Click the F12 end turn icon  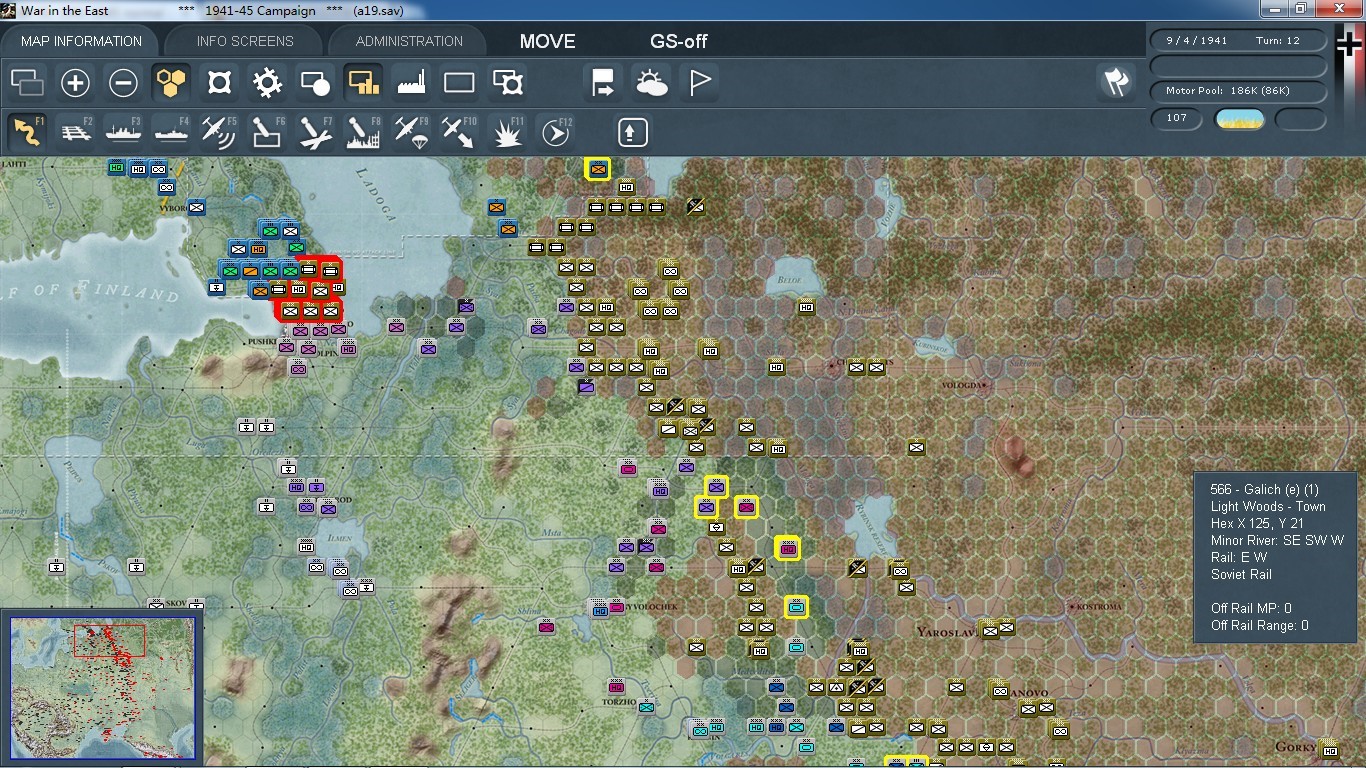pos(556,131)
